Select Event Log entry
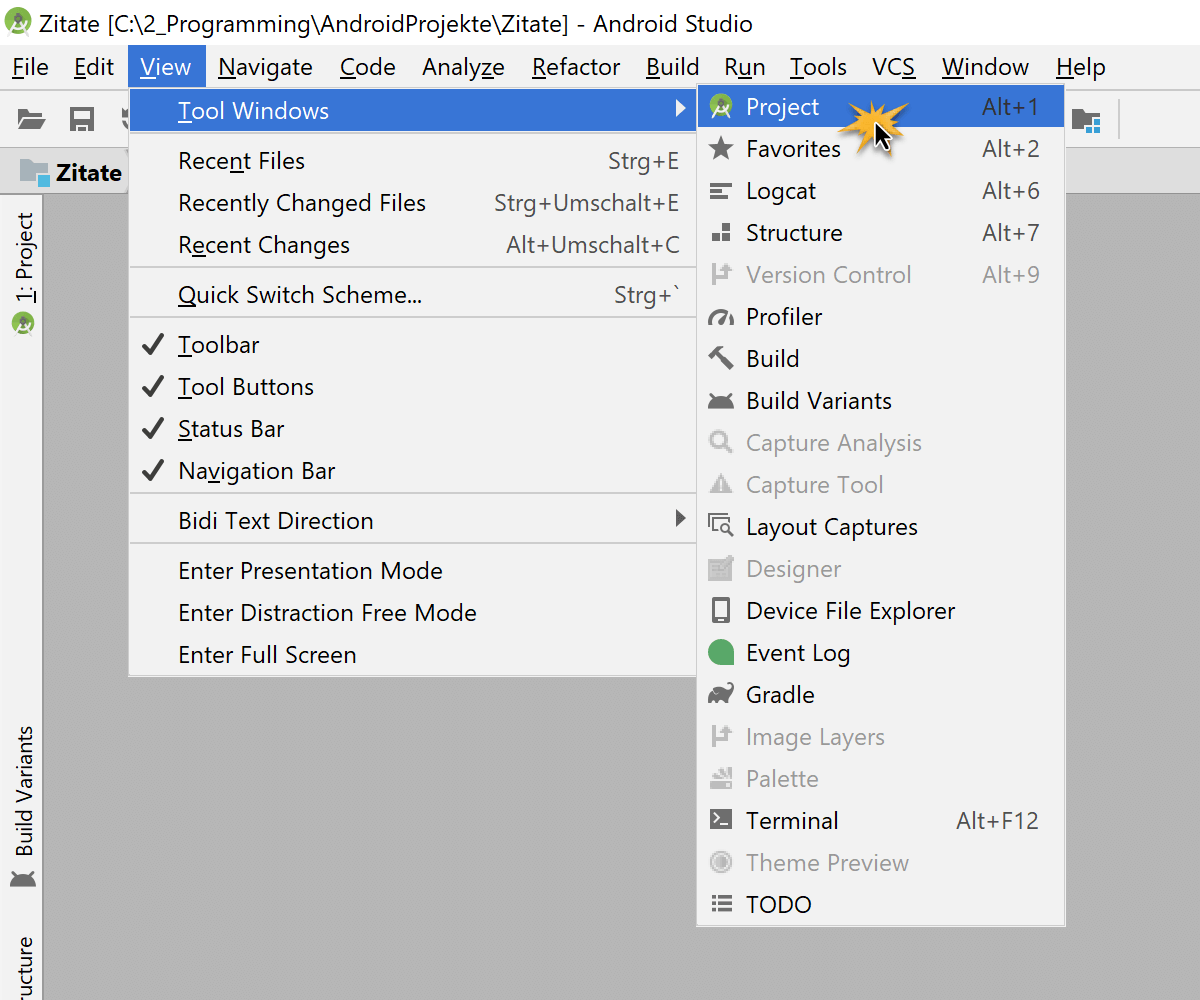This screenshot has width=1200, height=1000. click(881, 653)
